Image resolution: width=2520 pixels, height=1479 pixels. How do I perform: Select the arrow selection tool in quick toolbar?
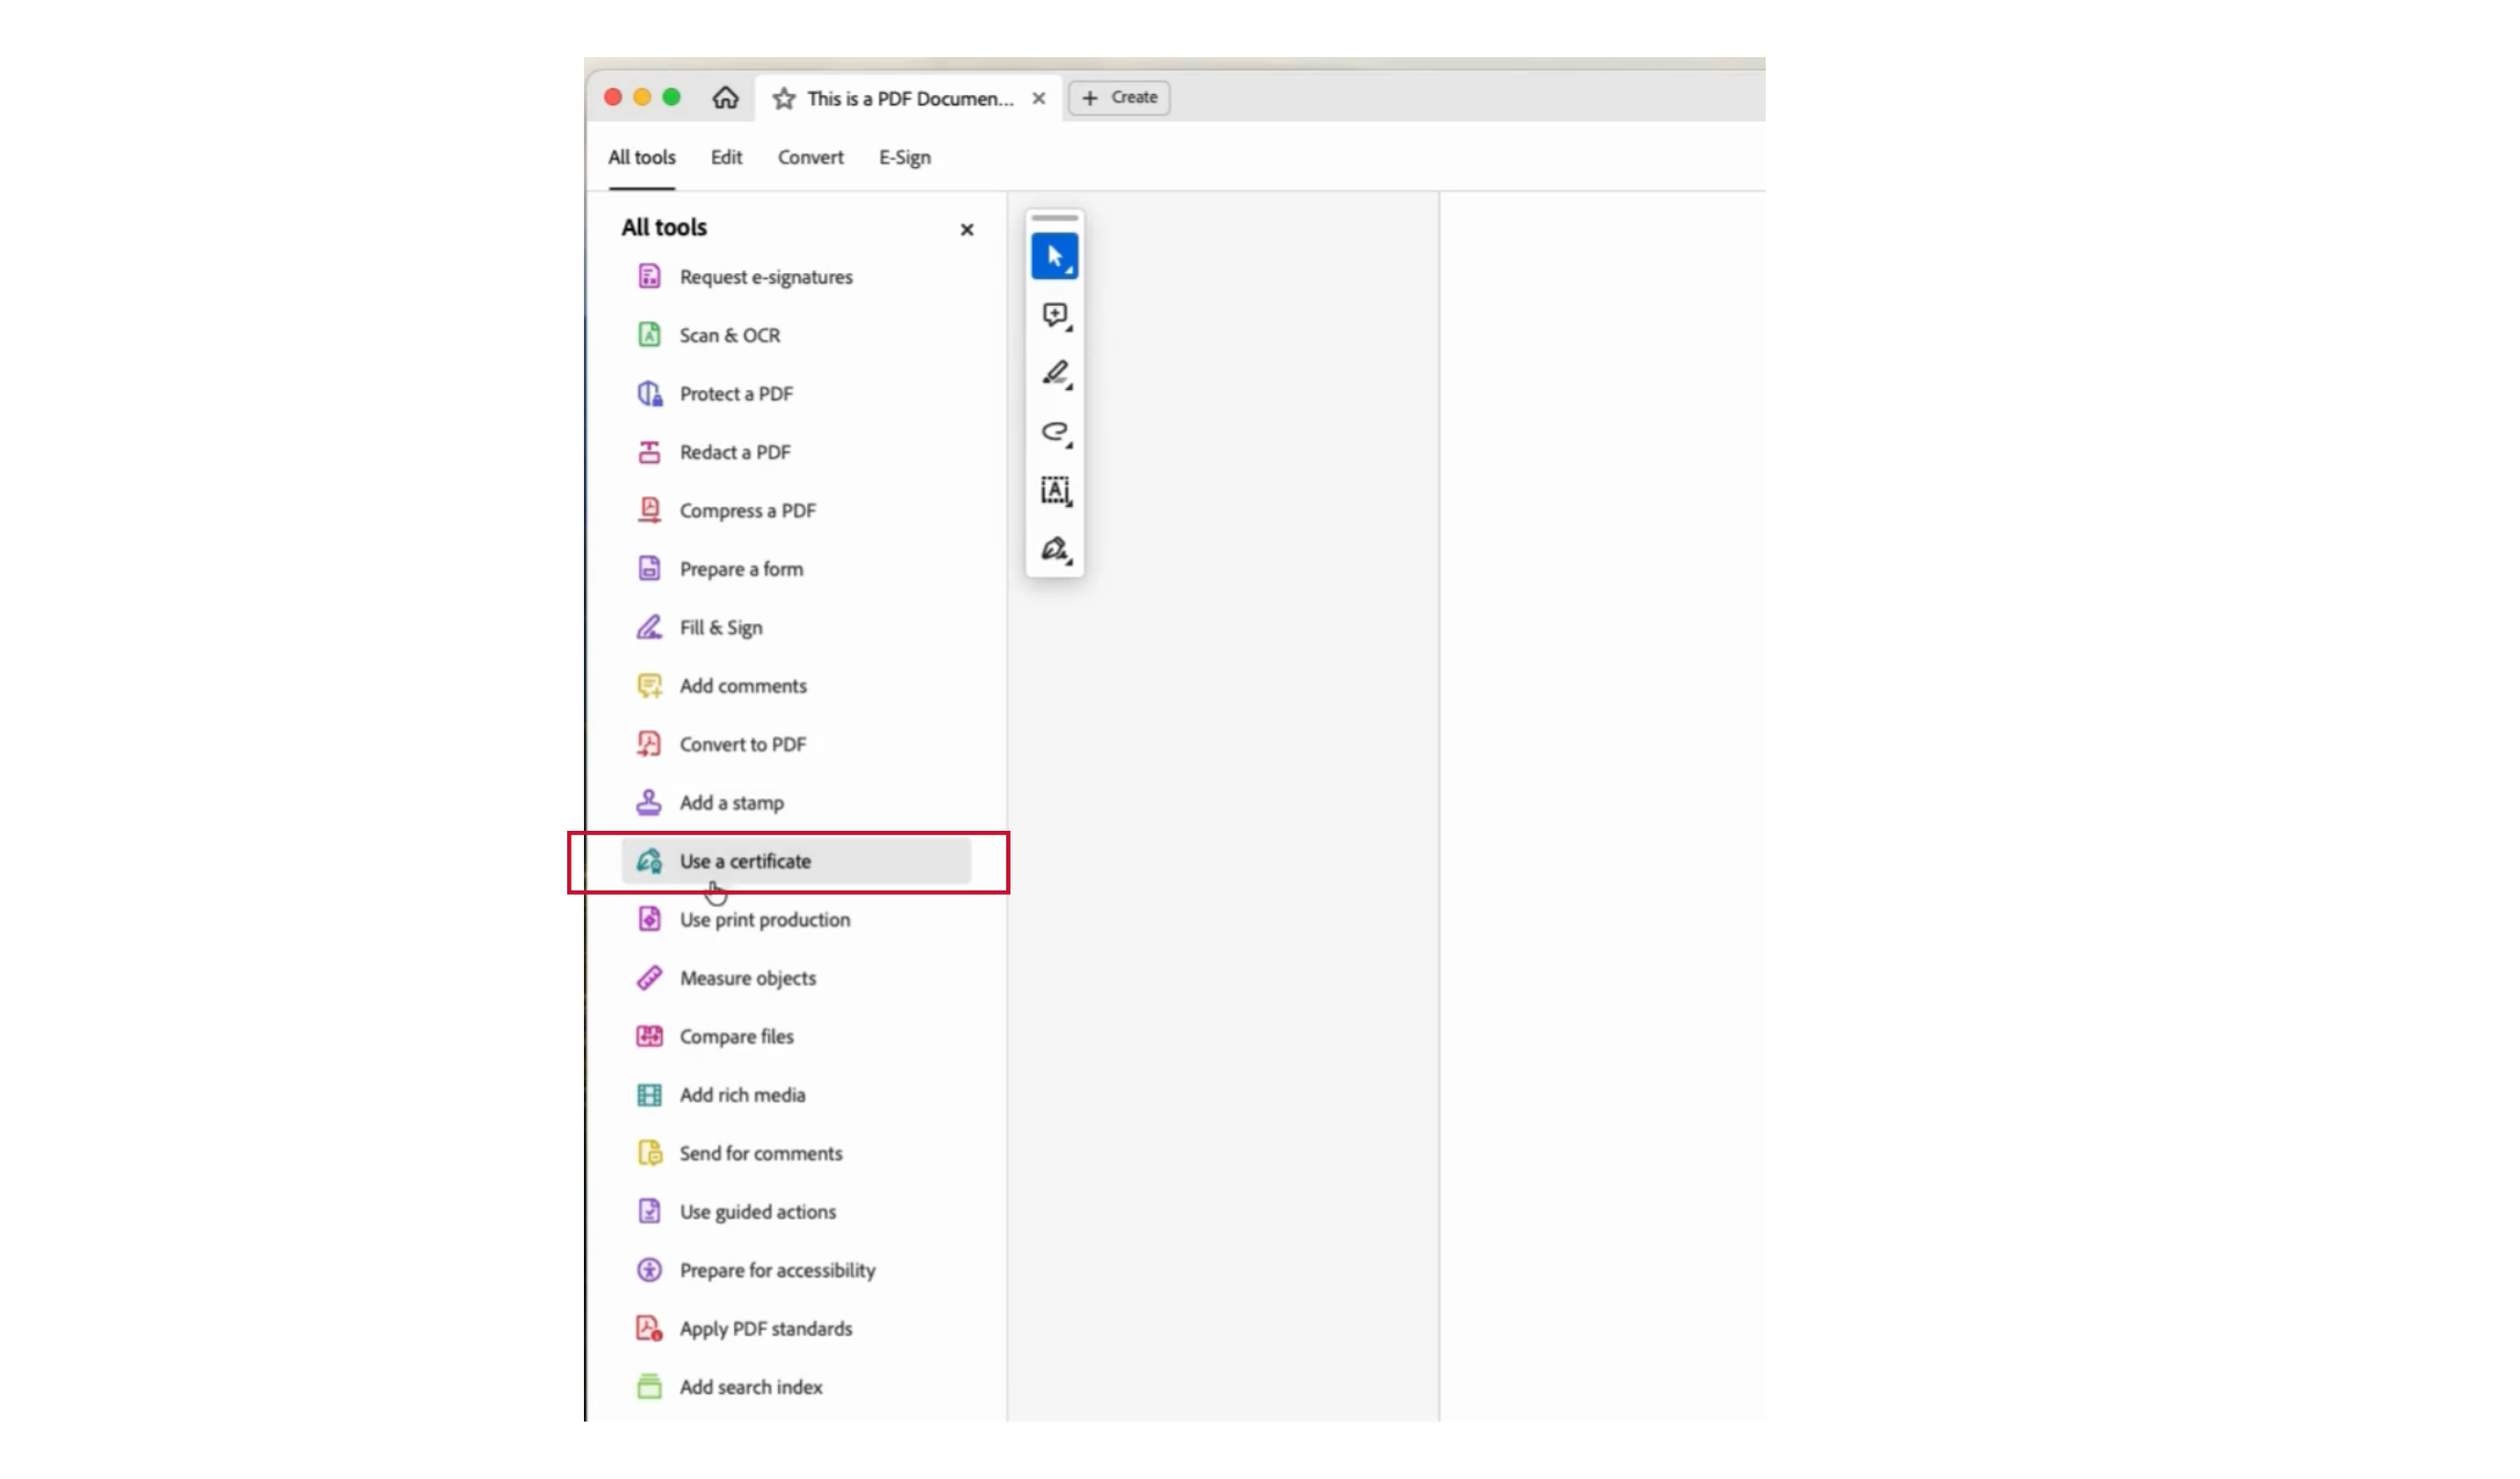pos(1055,256)
